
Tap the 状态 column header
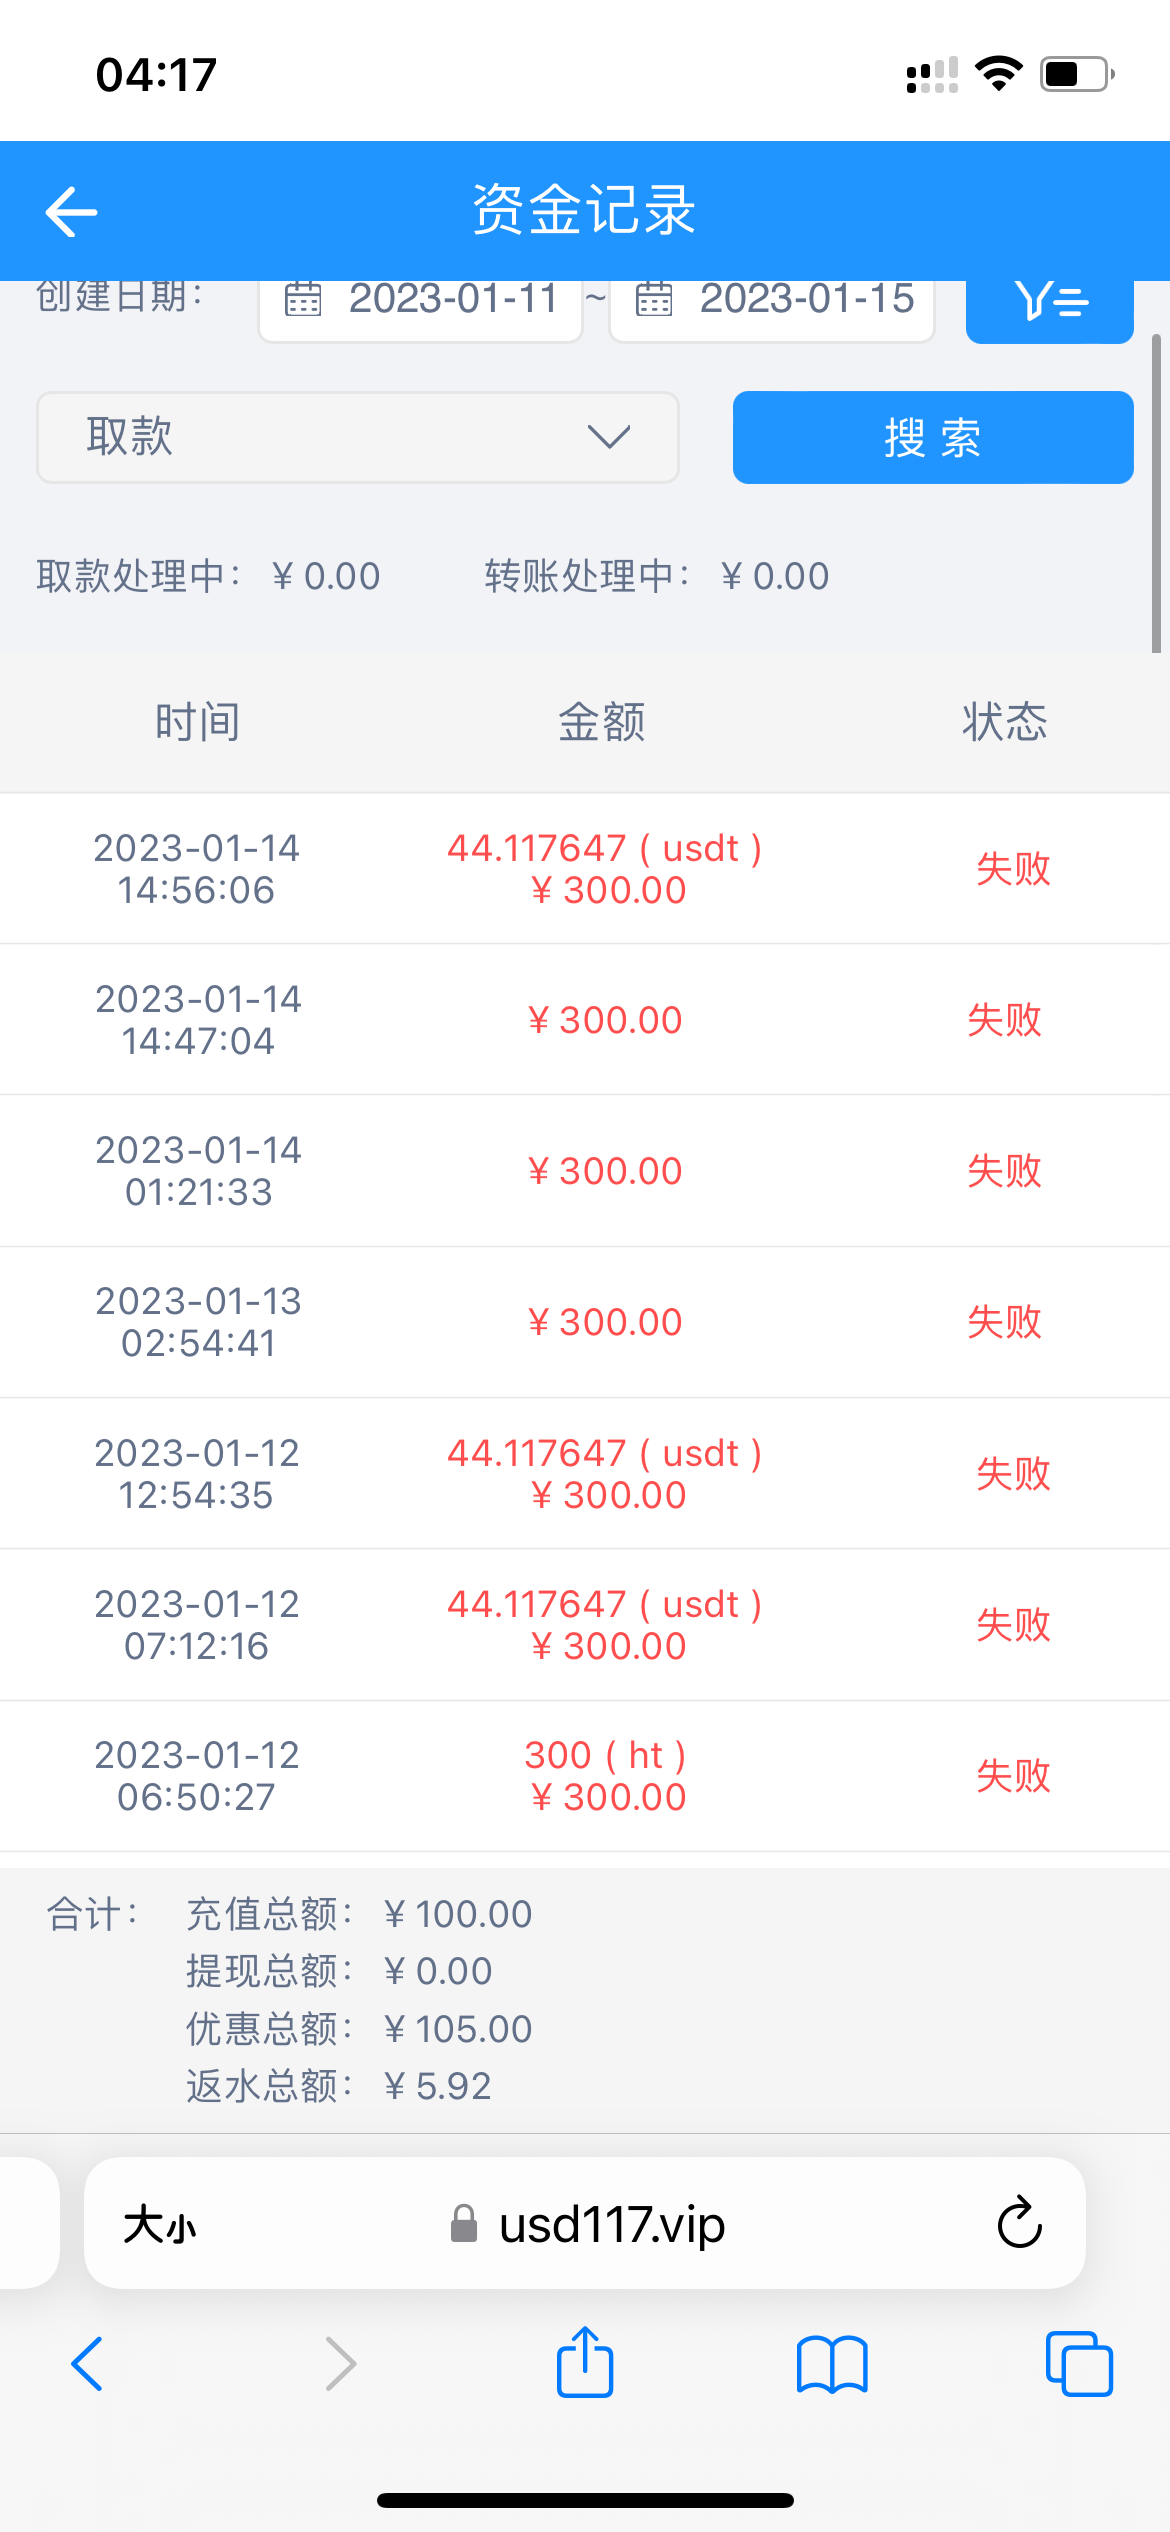pos(1004,722)
